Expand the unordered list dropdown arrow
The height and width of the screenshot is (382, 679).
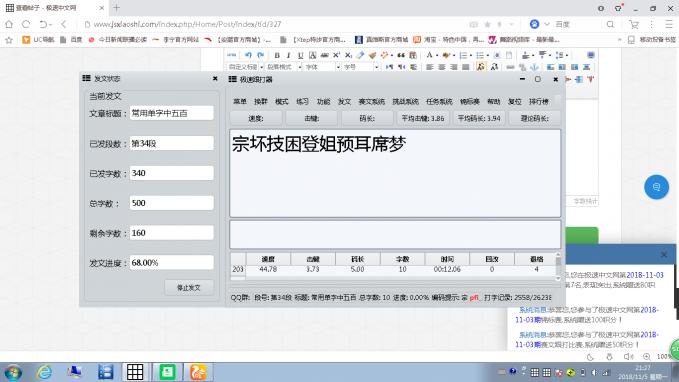click(488, 55)
